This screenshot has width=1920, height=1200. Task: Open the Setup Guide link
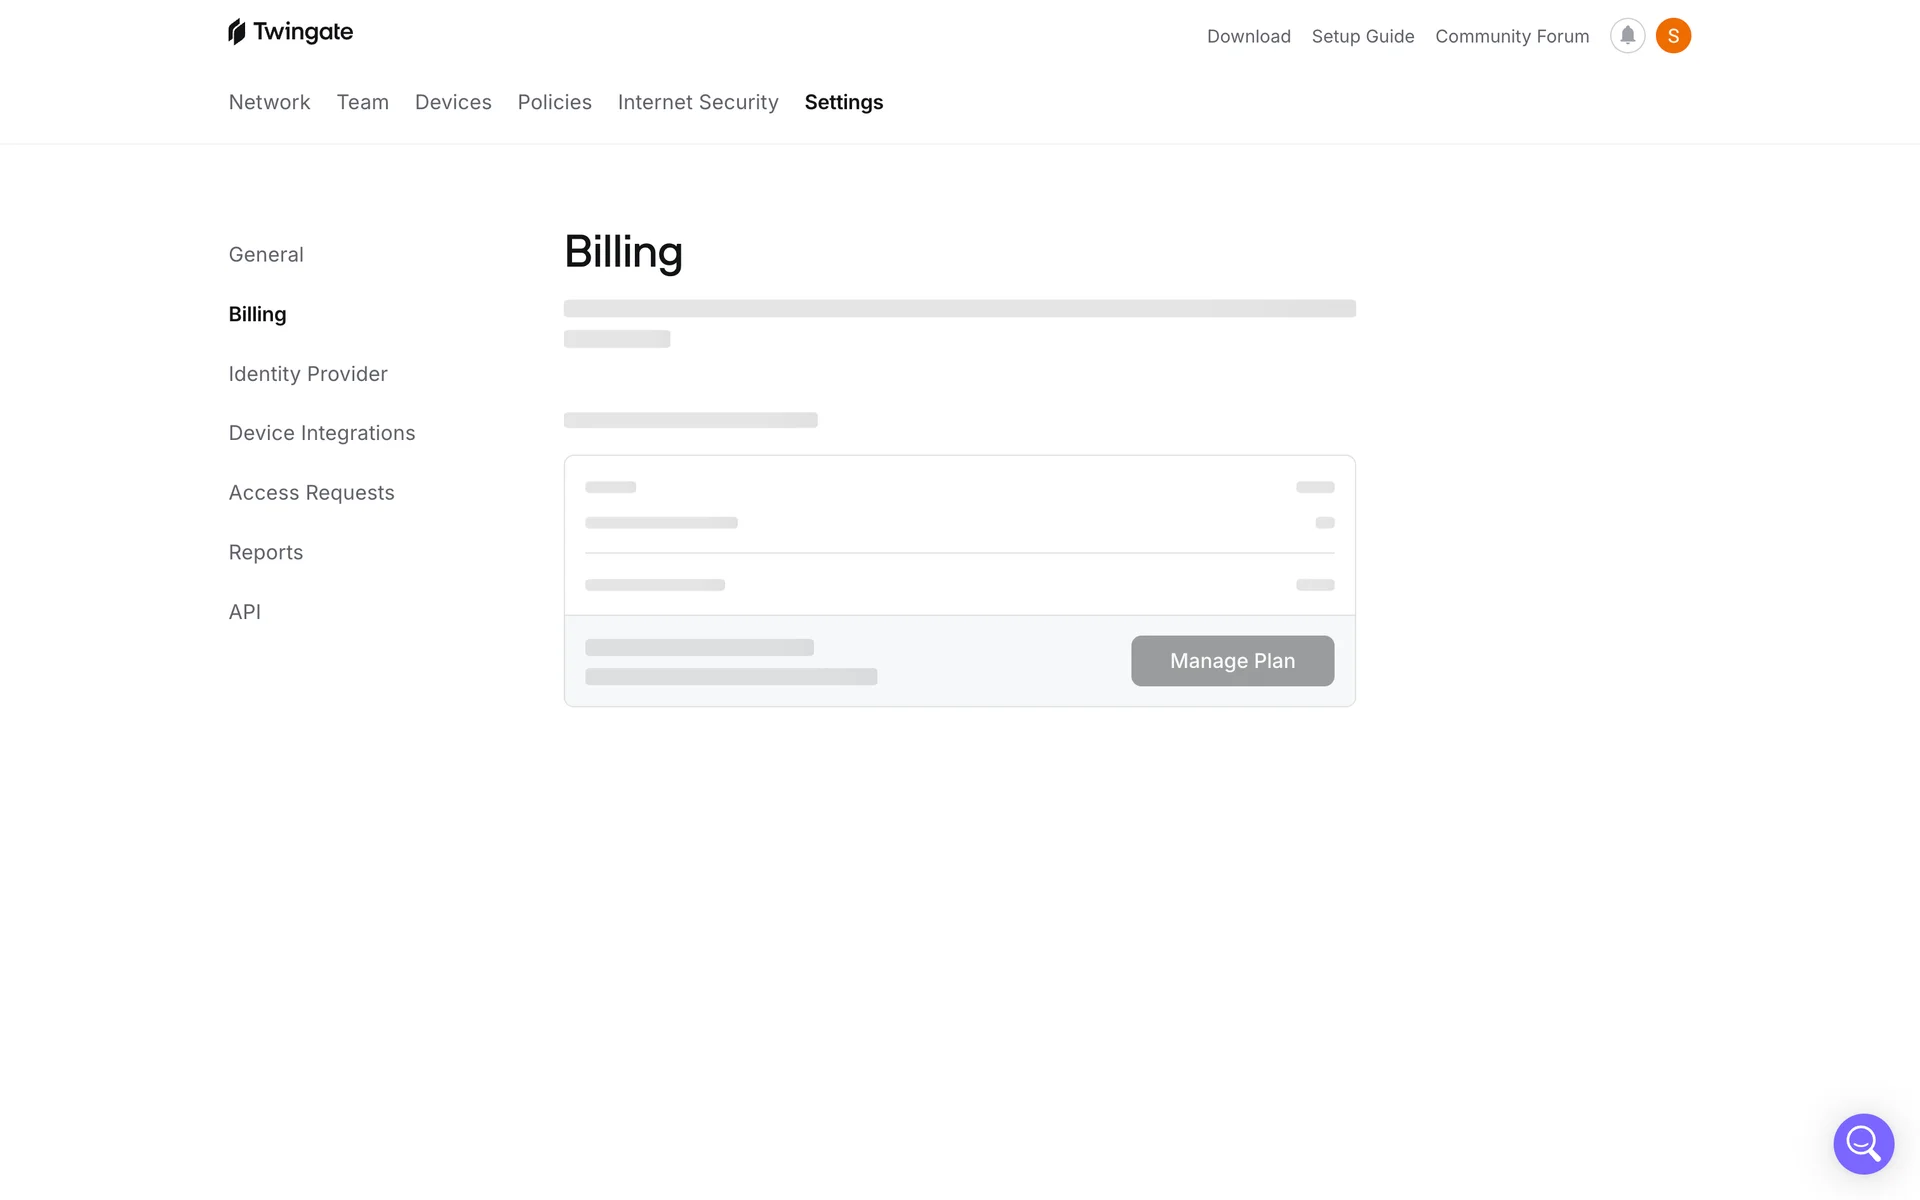[x=1362, y=36]
